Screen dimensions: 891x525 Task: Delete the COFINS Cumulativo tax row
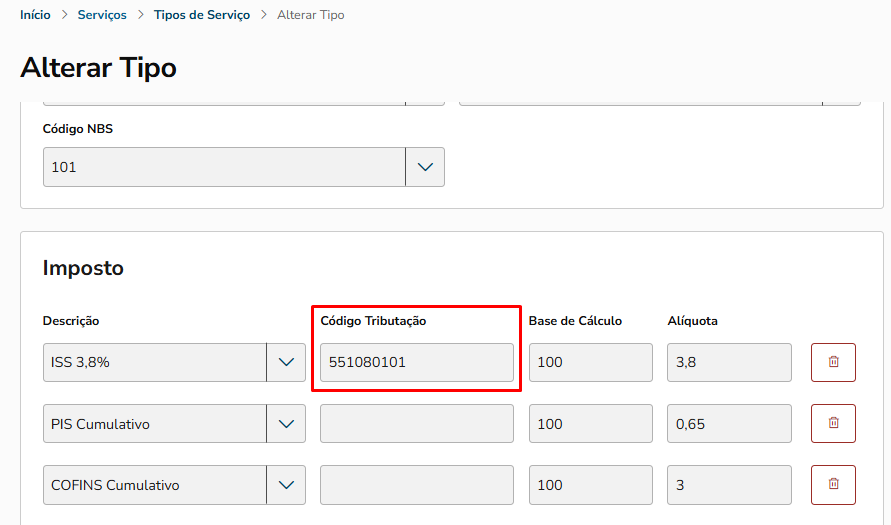[833, 484]
